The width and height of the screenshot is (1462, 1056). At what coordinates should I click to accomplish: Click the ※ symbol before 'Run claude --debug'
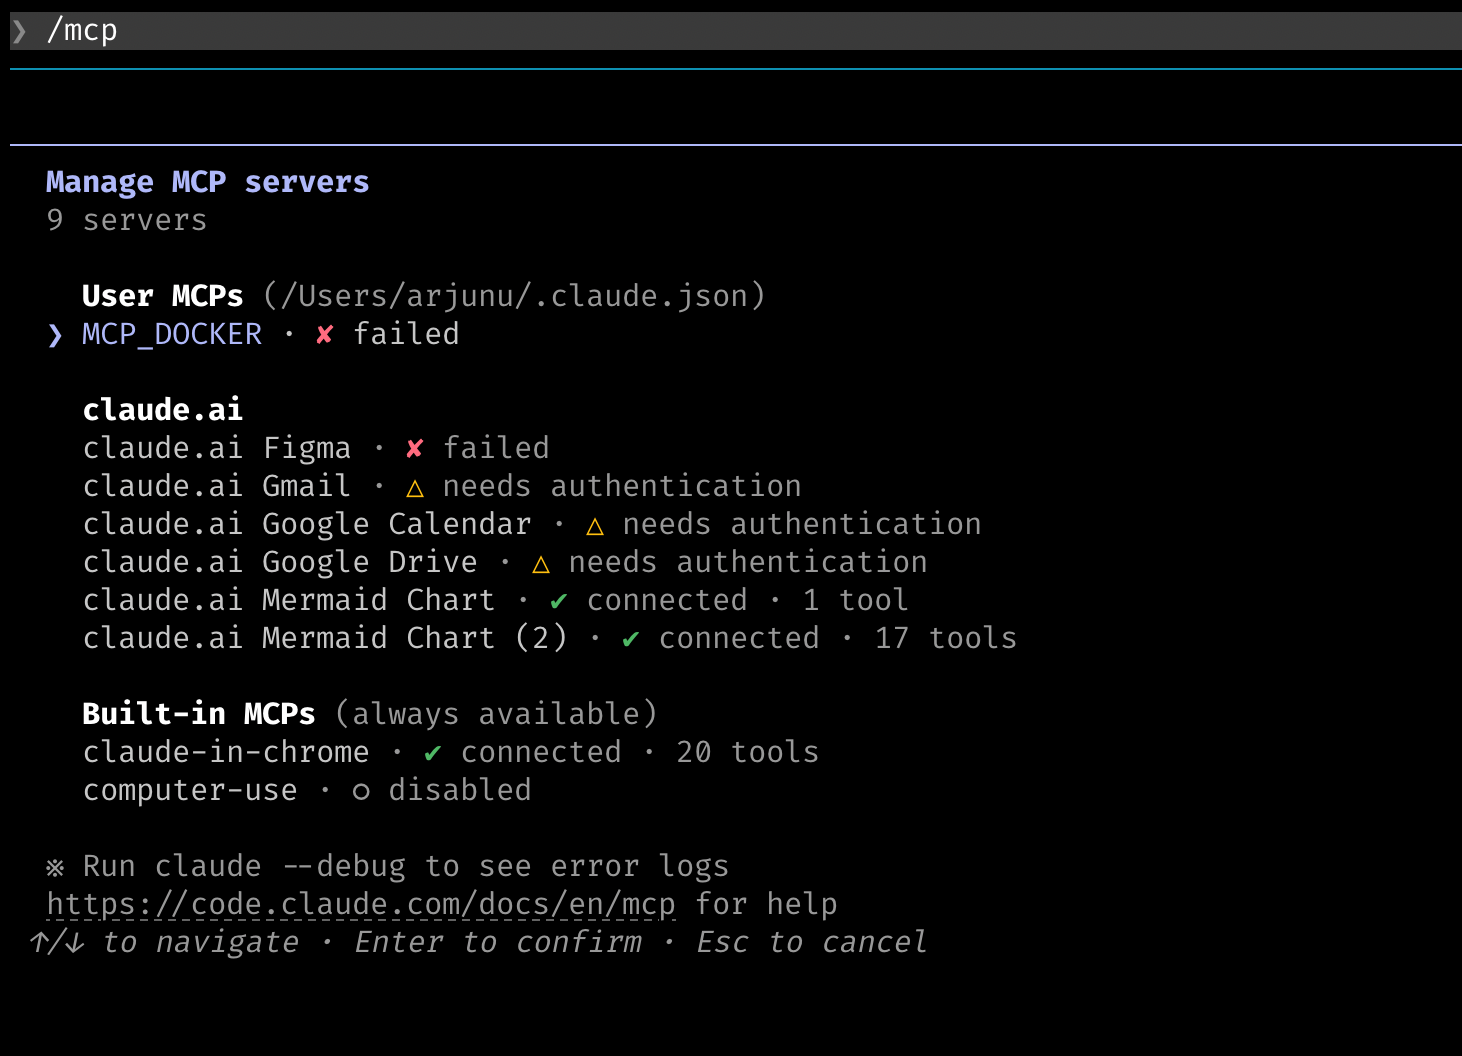coord(55,867)
